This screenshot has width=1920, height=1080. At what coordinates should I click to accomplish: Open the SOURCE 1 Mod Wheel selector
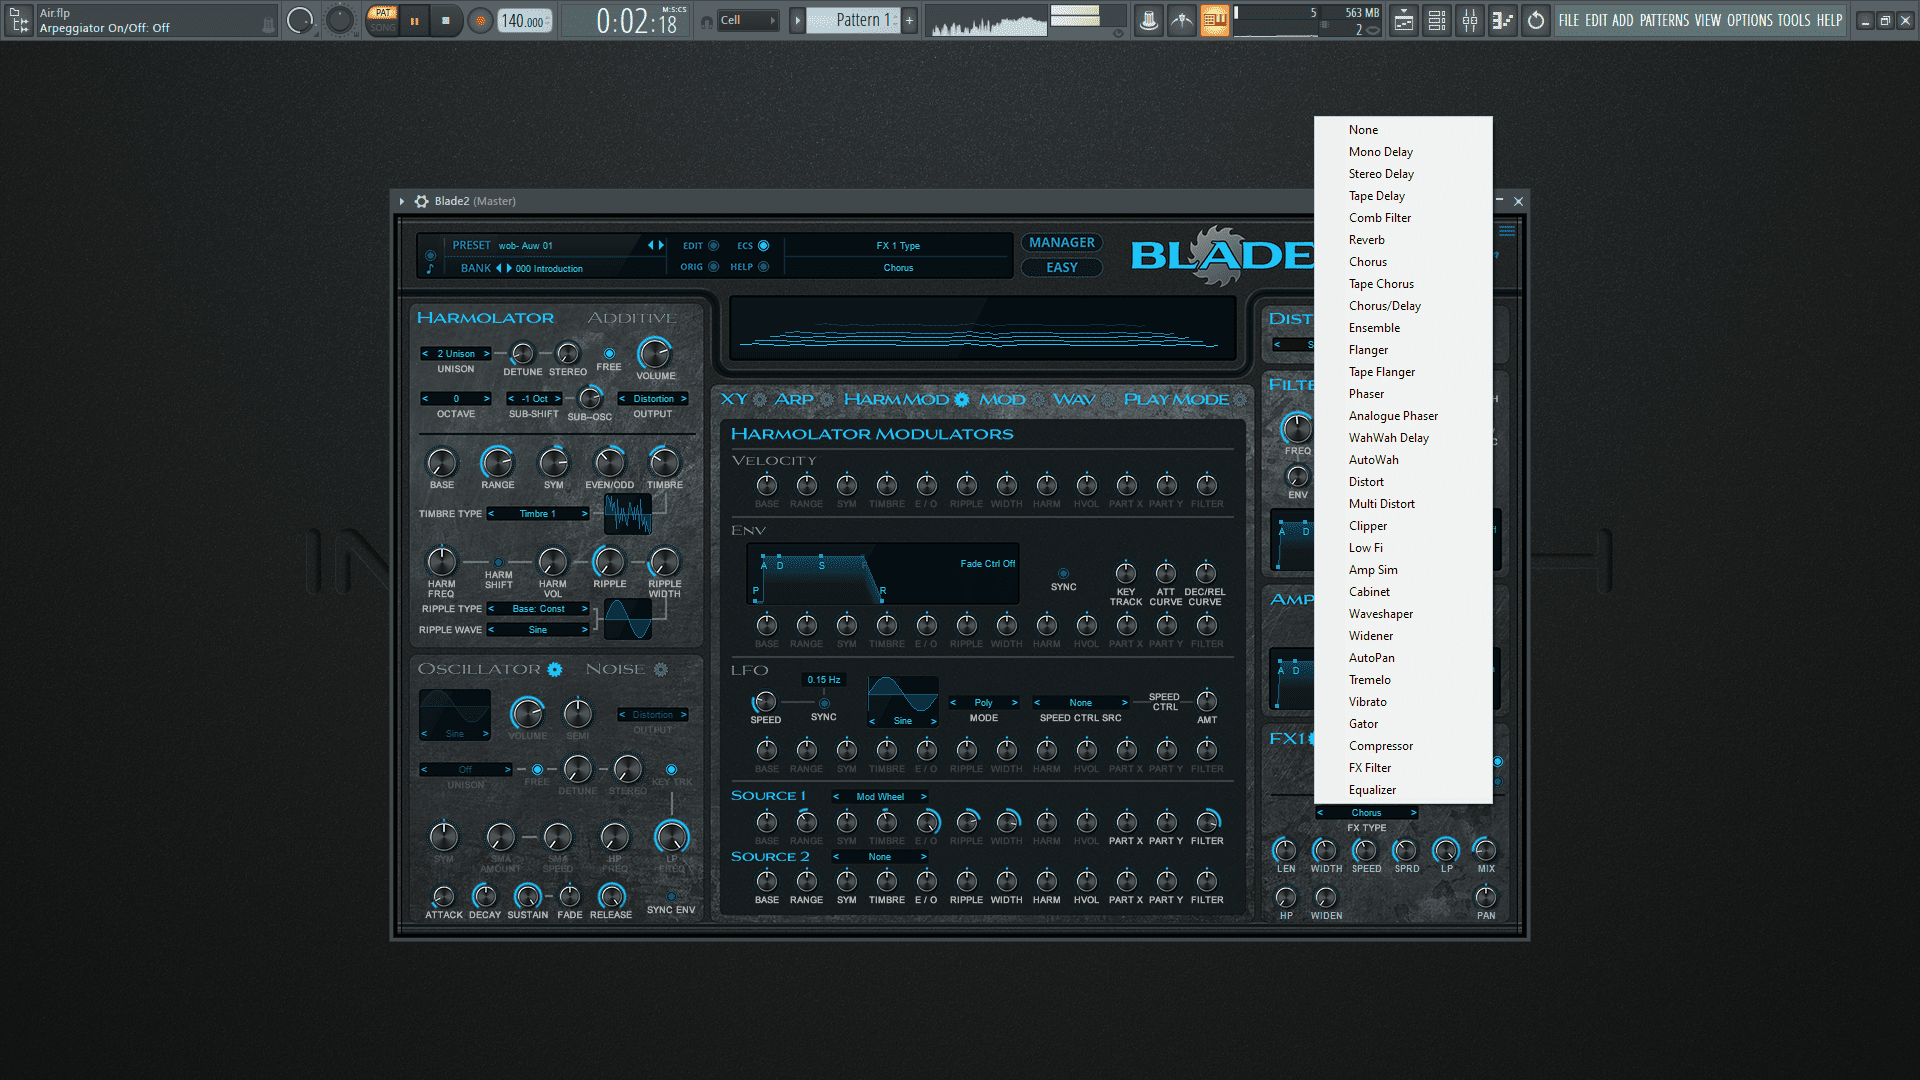[880, 797]
